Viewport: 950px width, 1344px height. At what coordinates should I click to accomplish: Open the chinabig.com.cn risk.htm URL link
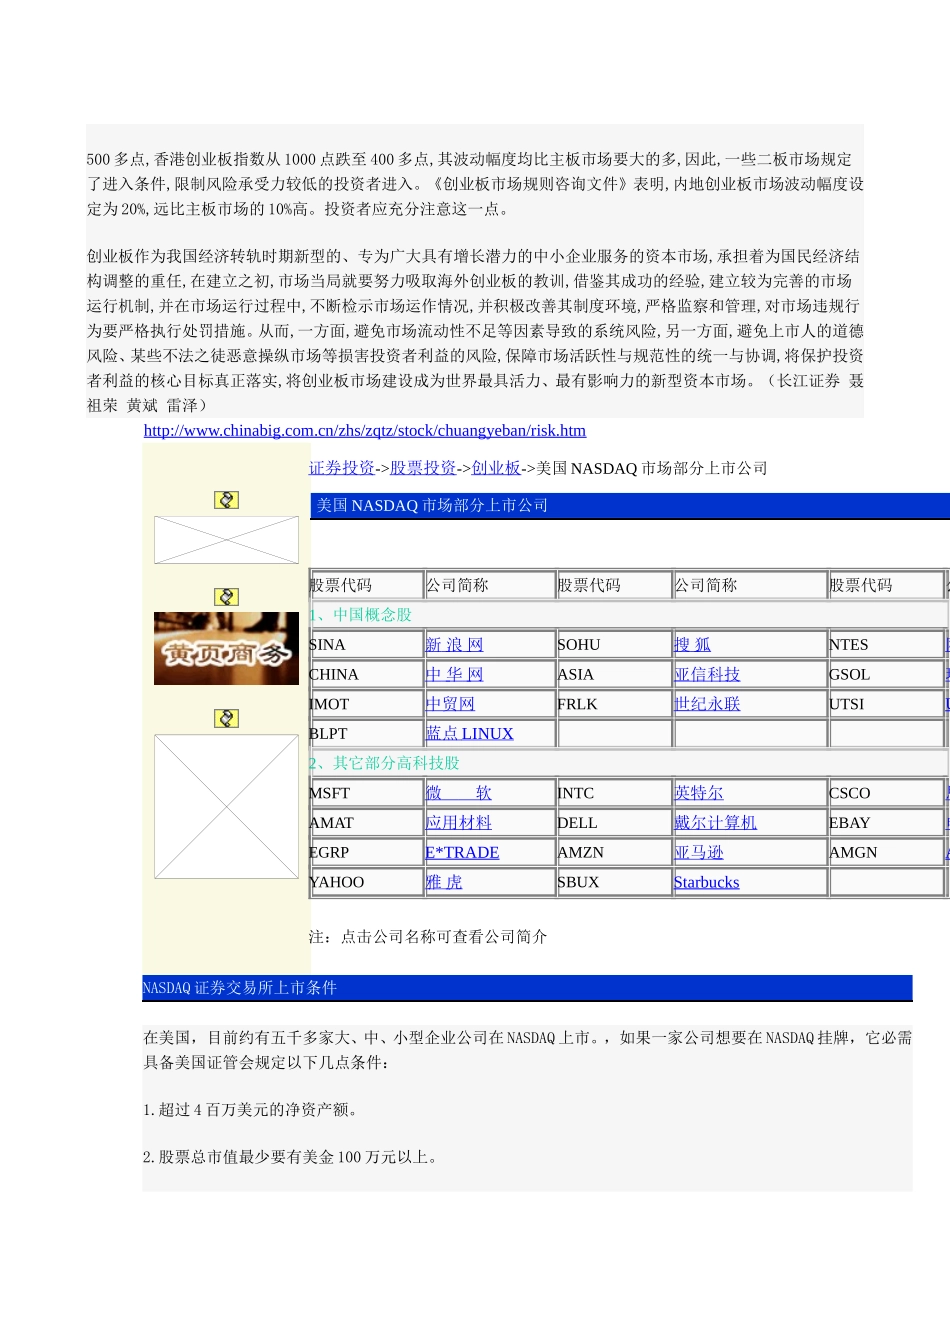[x=365, y=430]
